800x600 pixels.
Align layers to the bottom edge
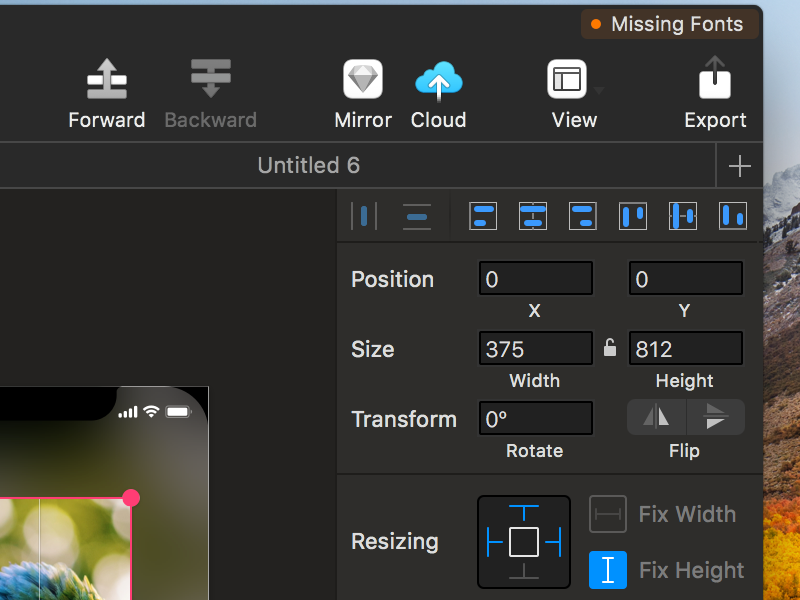pyautogui.click(x=733, y=216)
